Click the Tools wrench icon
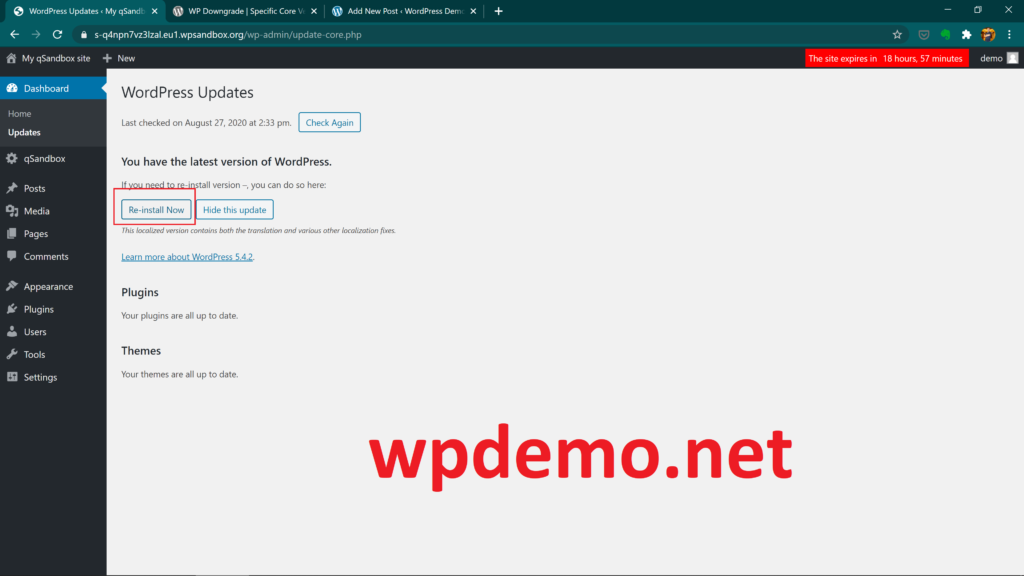Screen dimensions: 1024x576 pyautogui.click(x=12, y=355)
